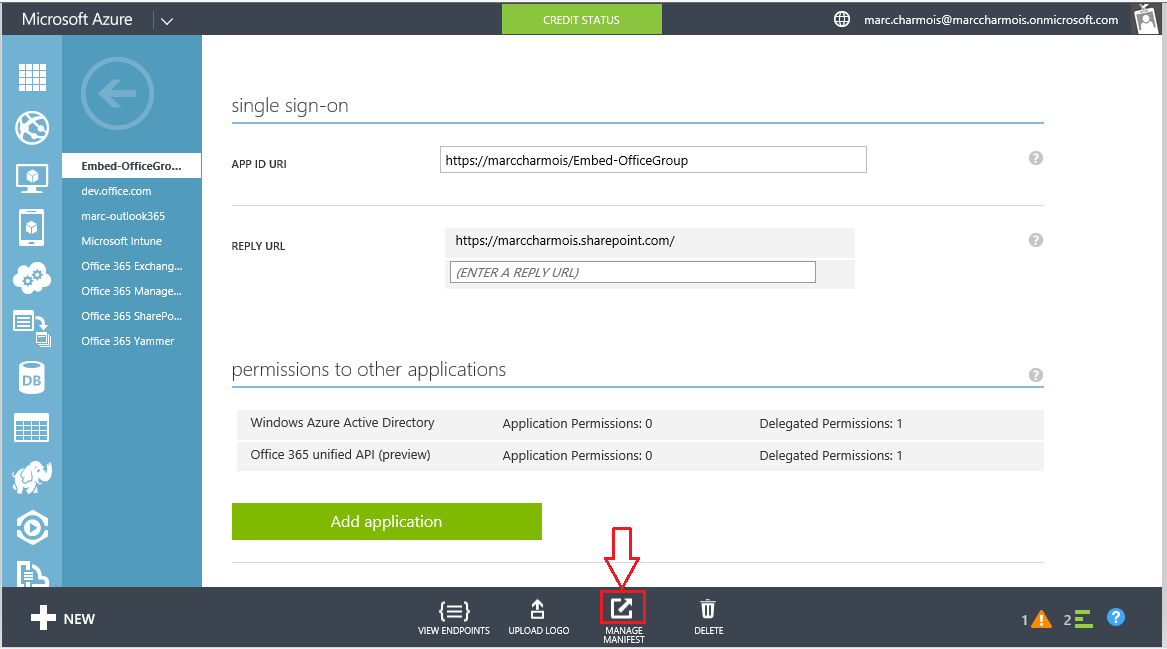Select Office 365 Yammer application

pos(127,341)
